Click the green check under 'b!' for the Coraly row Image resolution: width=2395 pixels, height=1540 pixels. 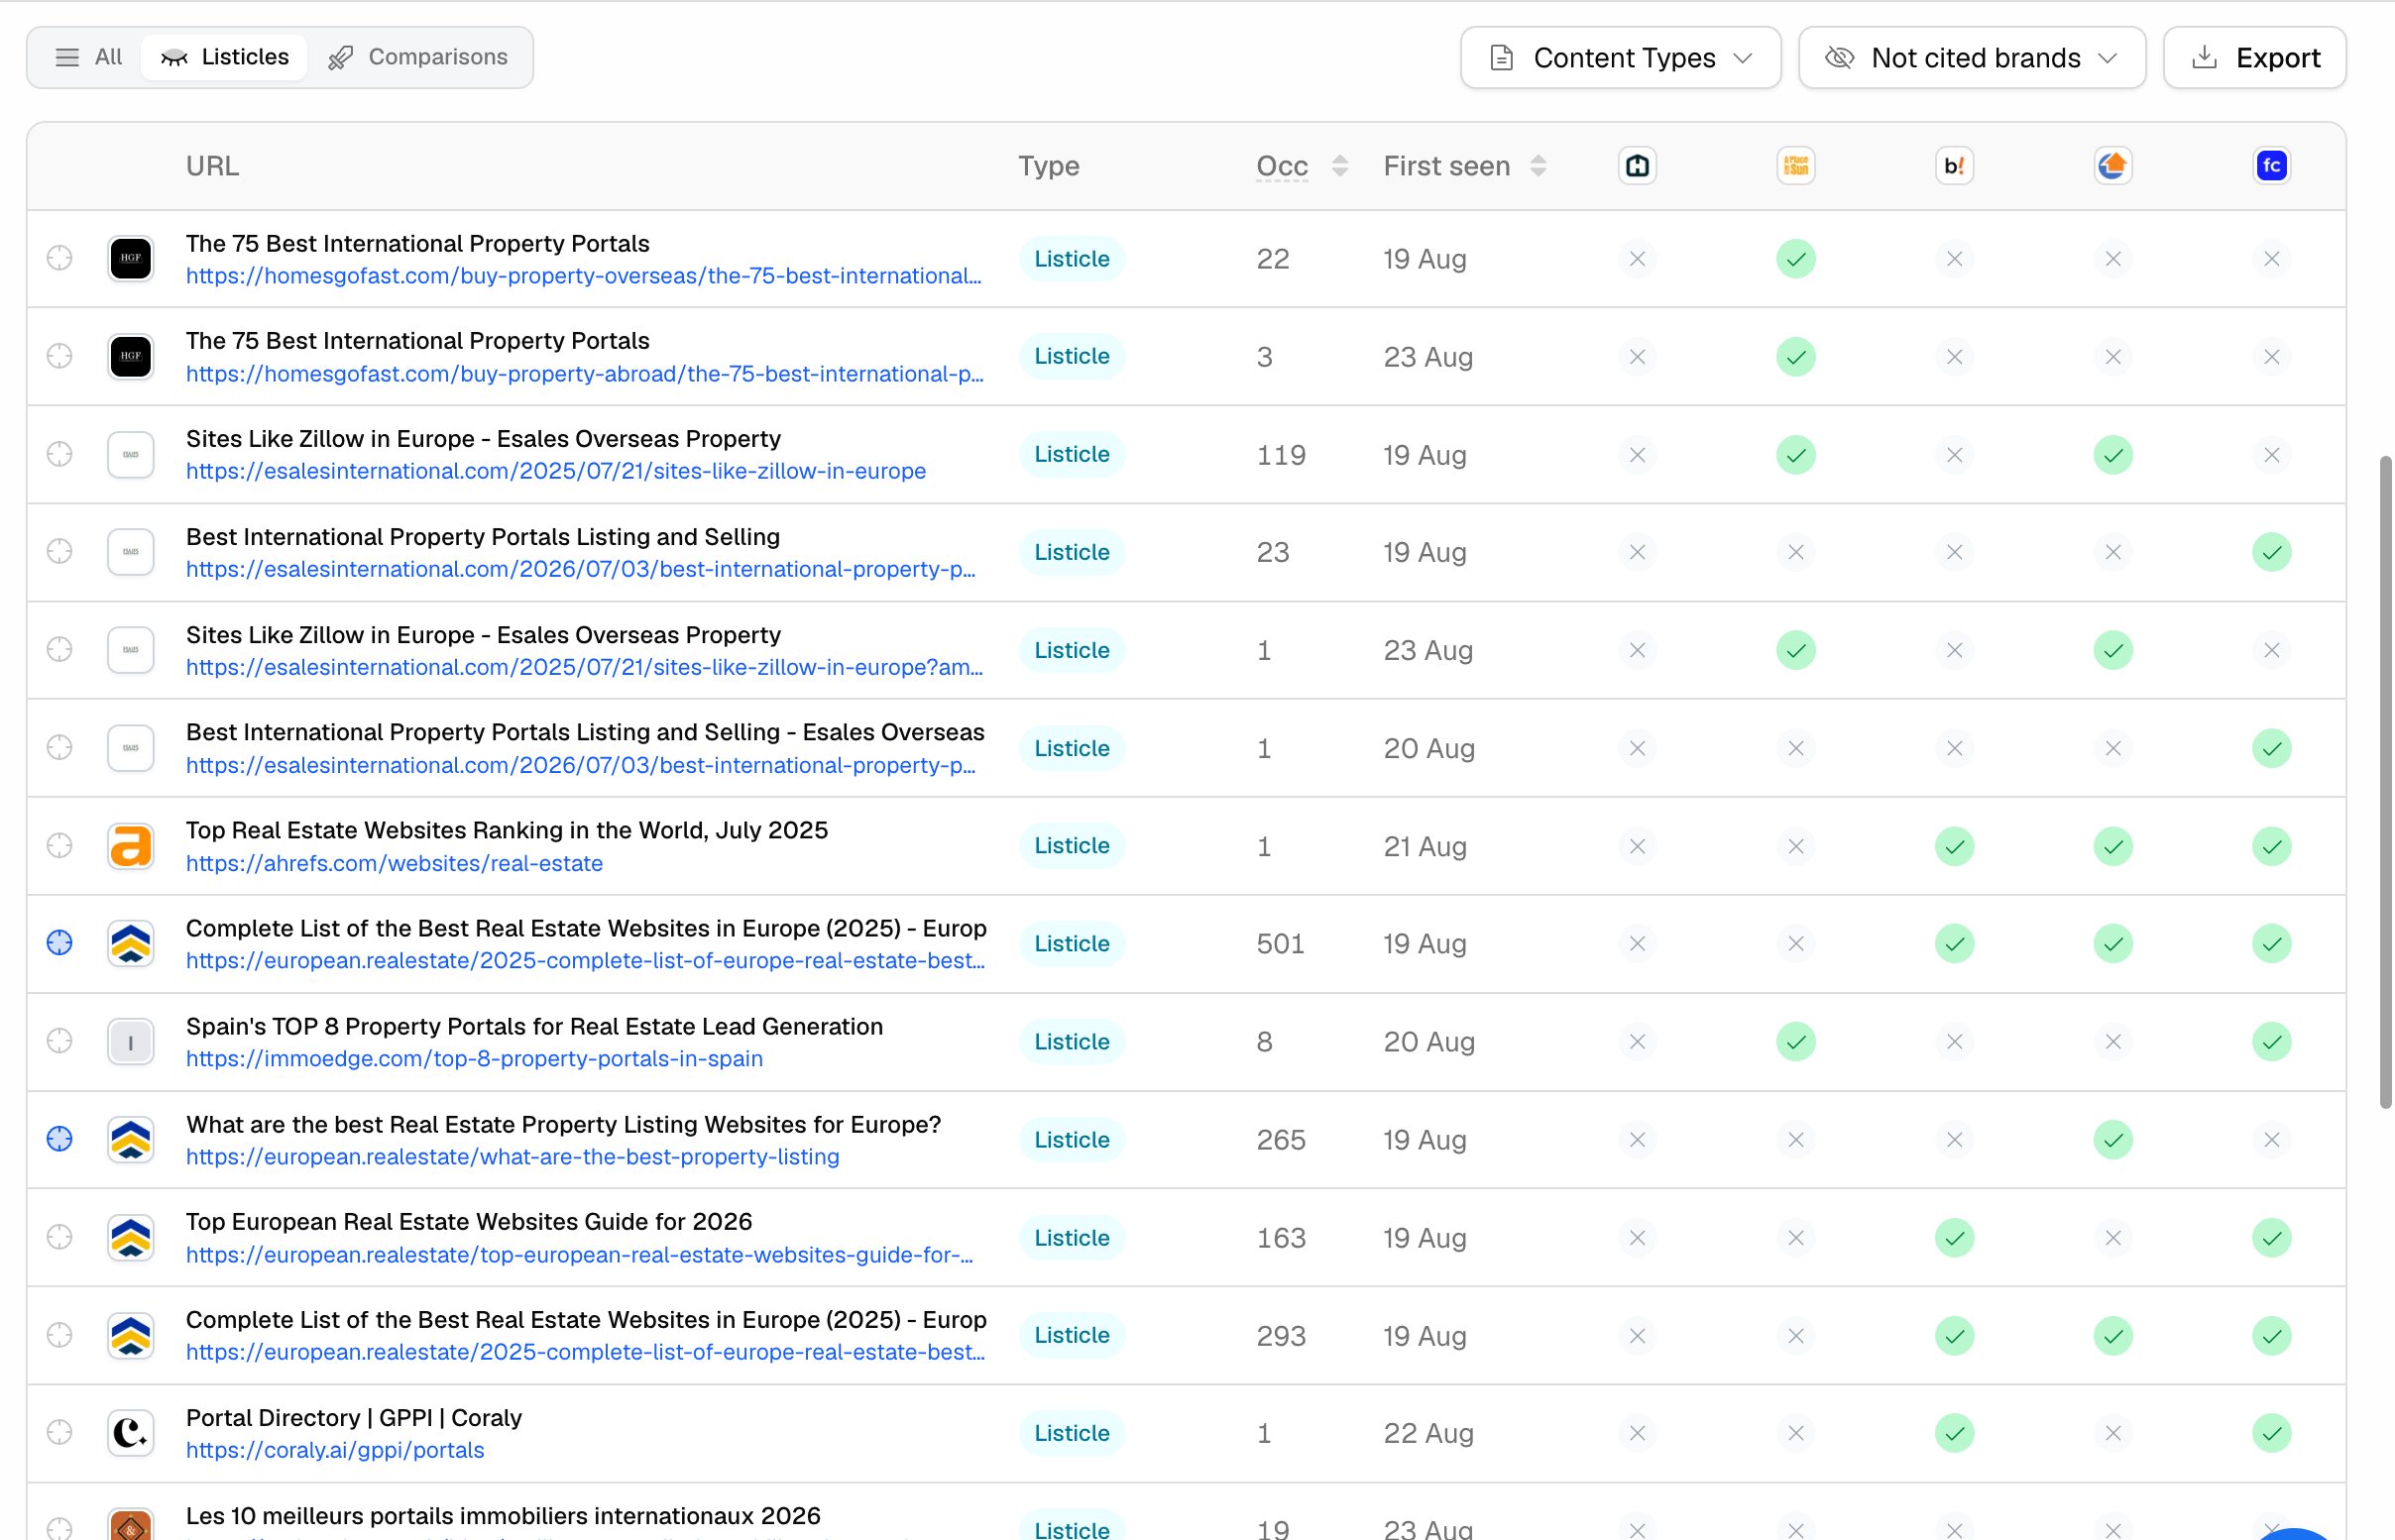pyautogui.click(x=1954, y=1433)
